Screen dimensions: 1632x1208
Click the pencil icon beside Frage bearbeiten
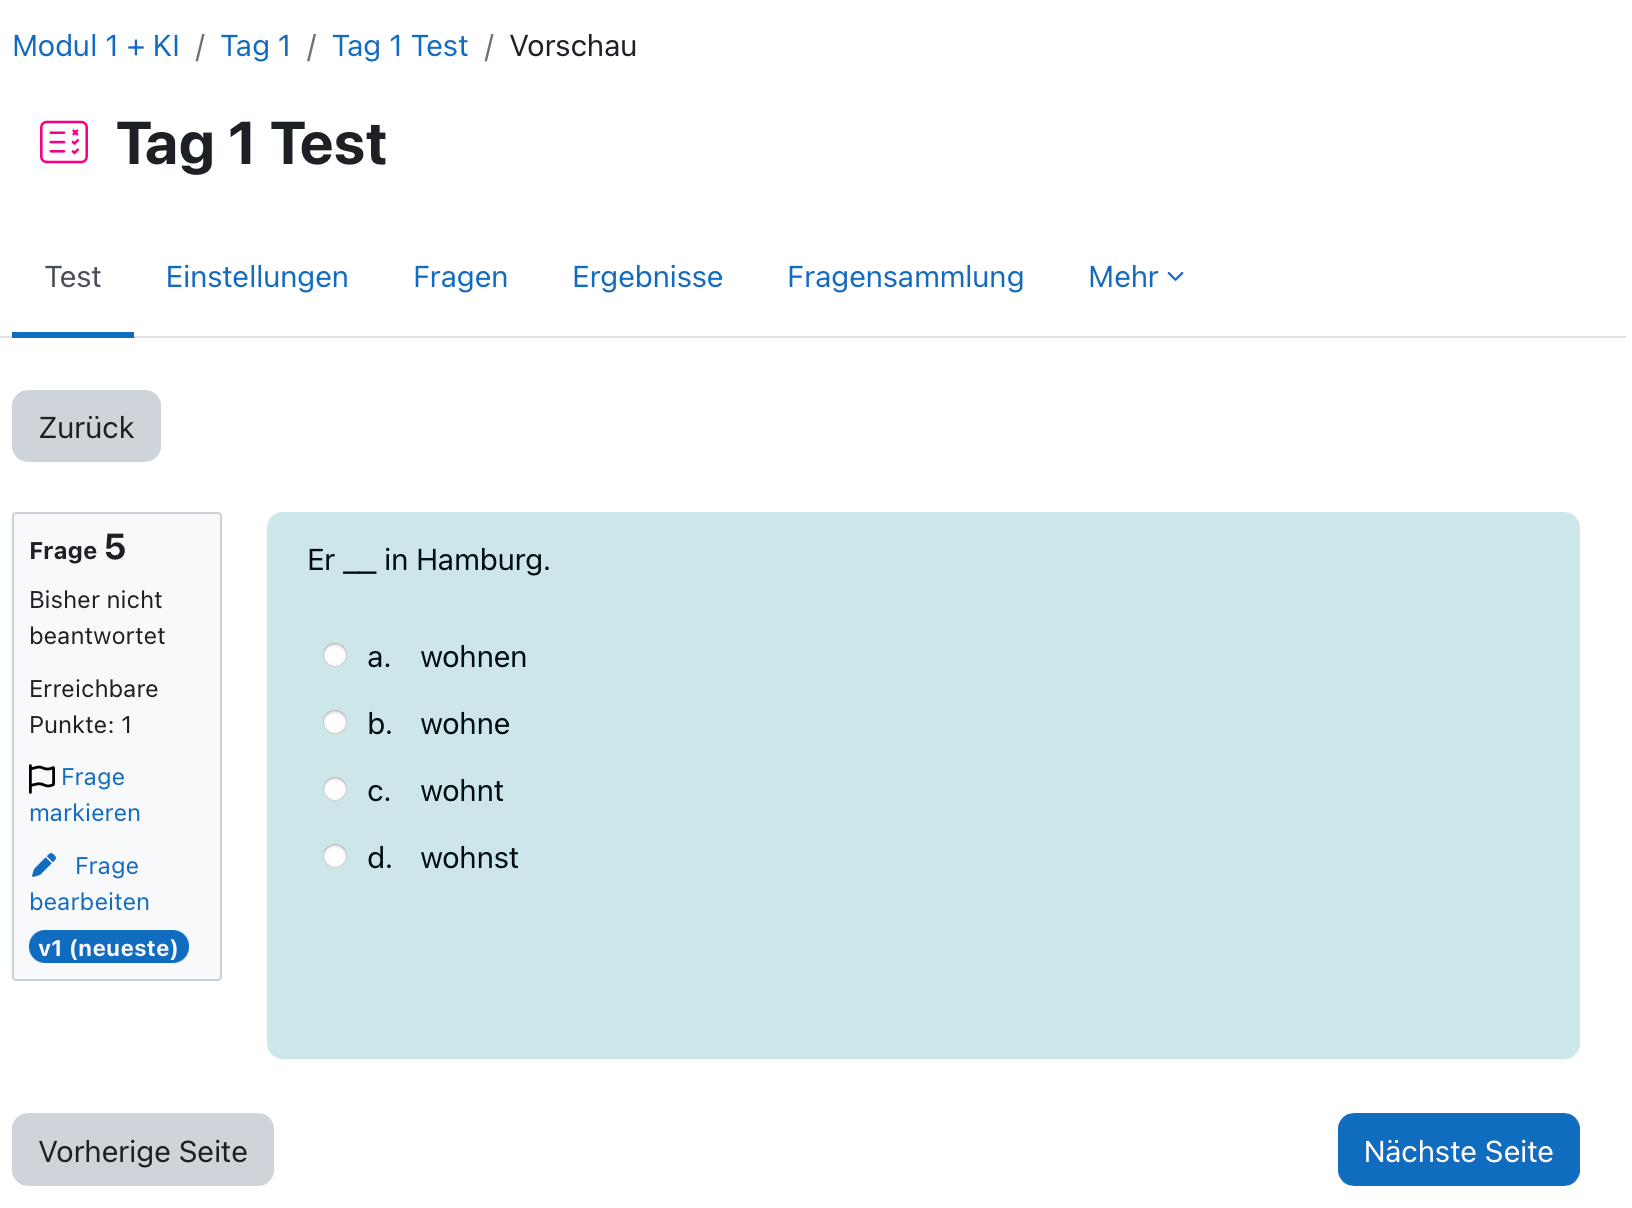click(45, 864)
